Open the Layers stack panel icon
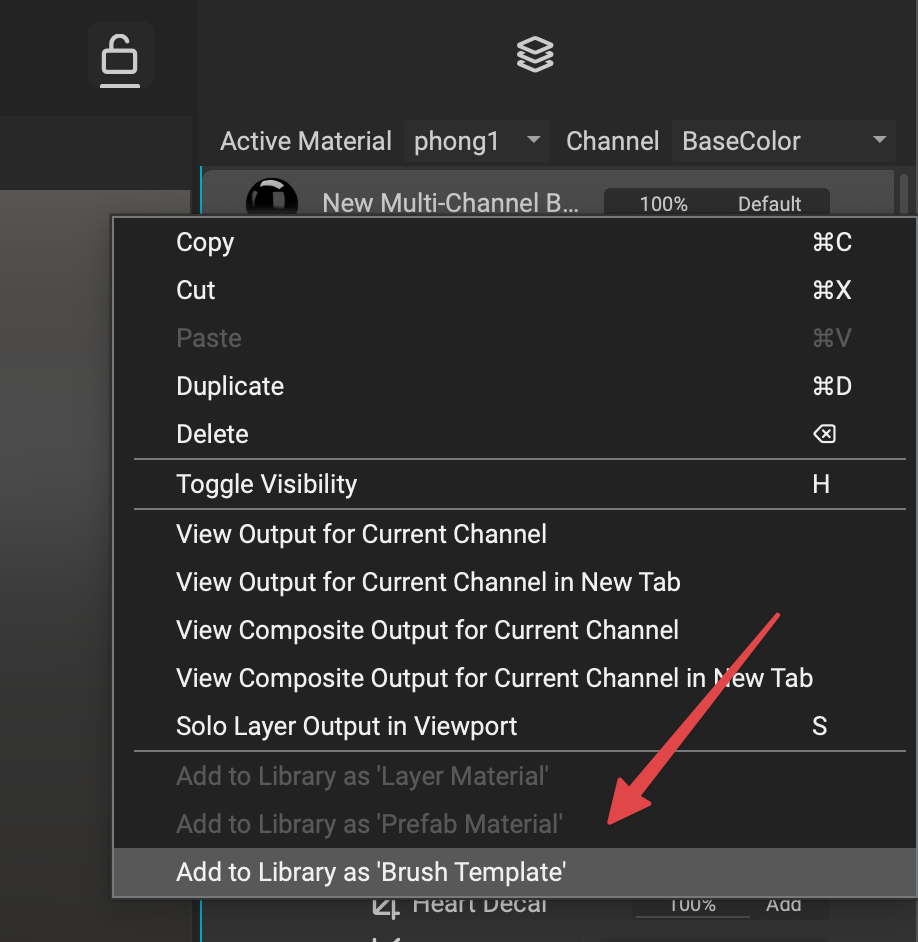This screenshot has height=942, width=918. [535, 54]
